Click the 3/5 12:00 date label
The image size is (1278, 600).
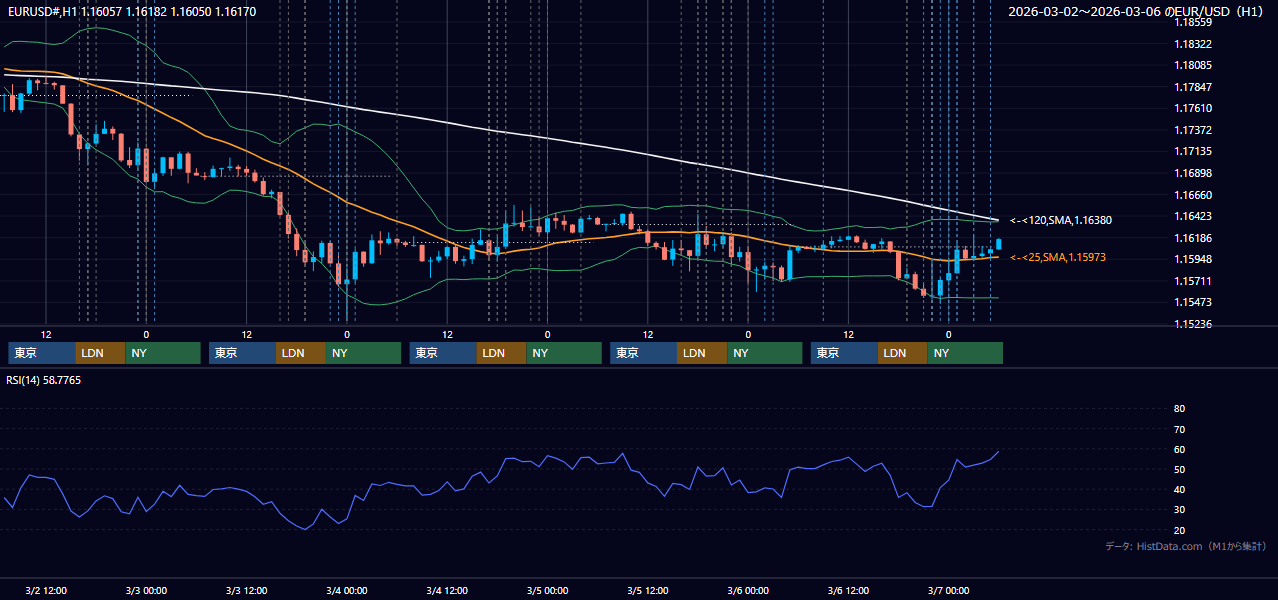(x=648, y=591)
